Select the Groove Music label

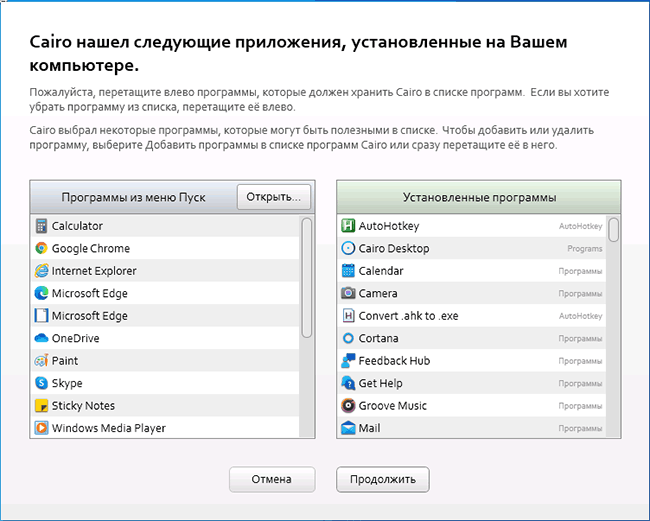(393, 405)
